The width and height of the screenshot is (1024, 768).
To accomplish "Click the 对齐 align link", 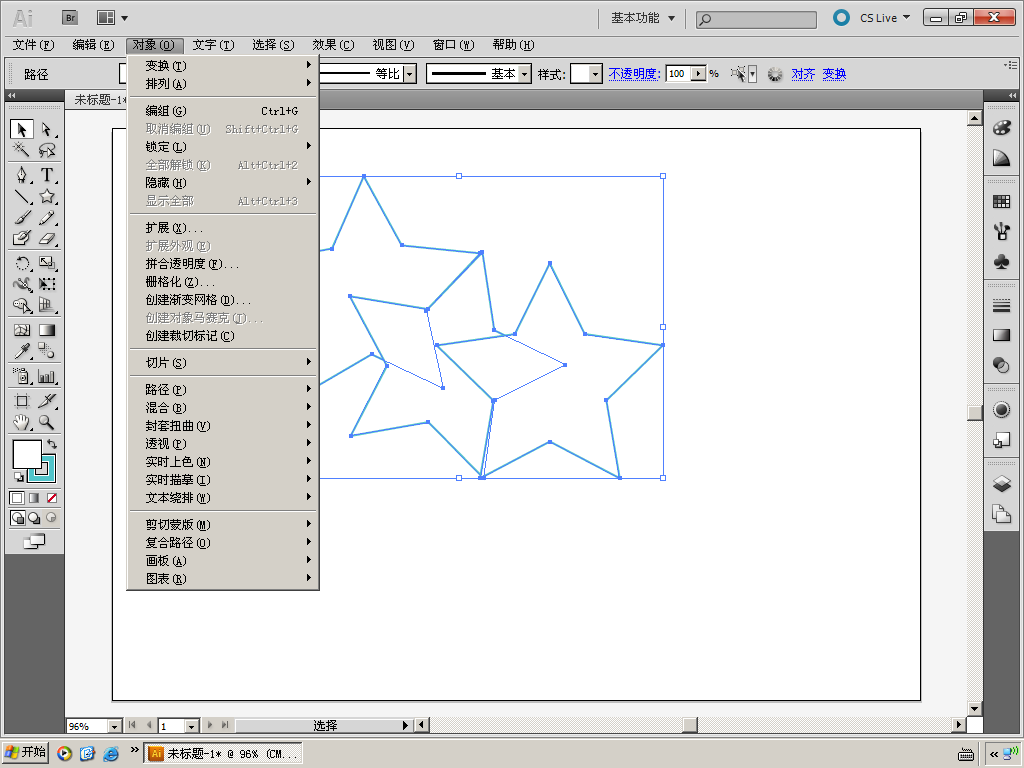I will click(x=803, y=74).
